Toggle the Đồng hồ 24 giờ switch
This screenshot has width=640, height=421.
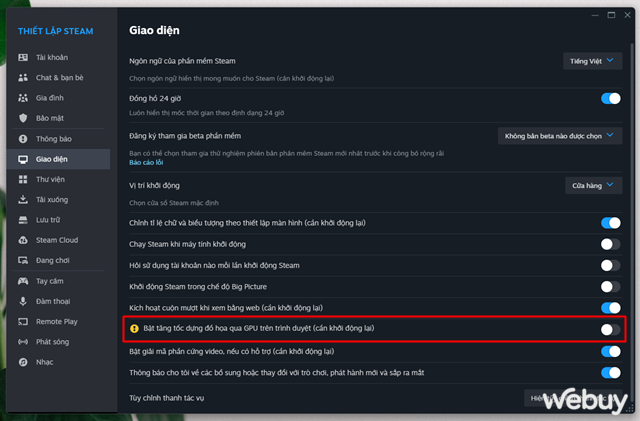click(x=611, y=98)
